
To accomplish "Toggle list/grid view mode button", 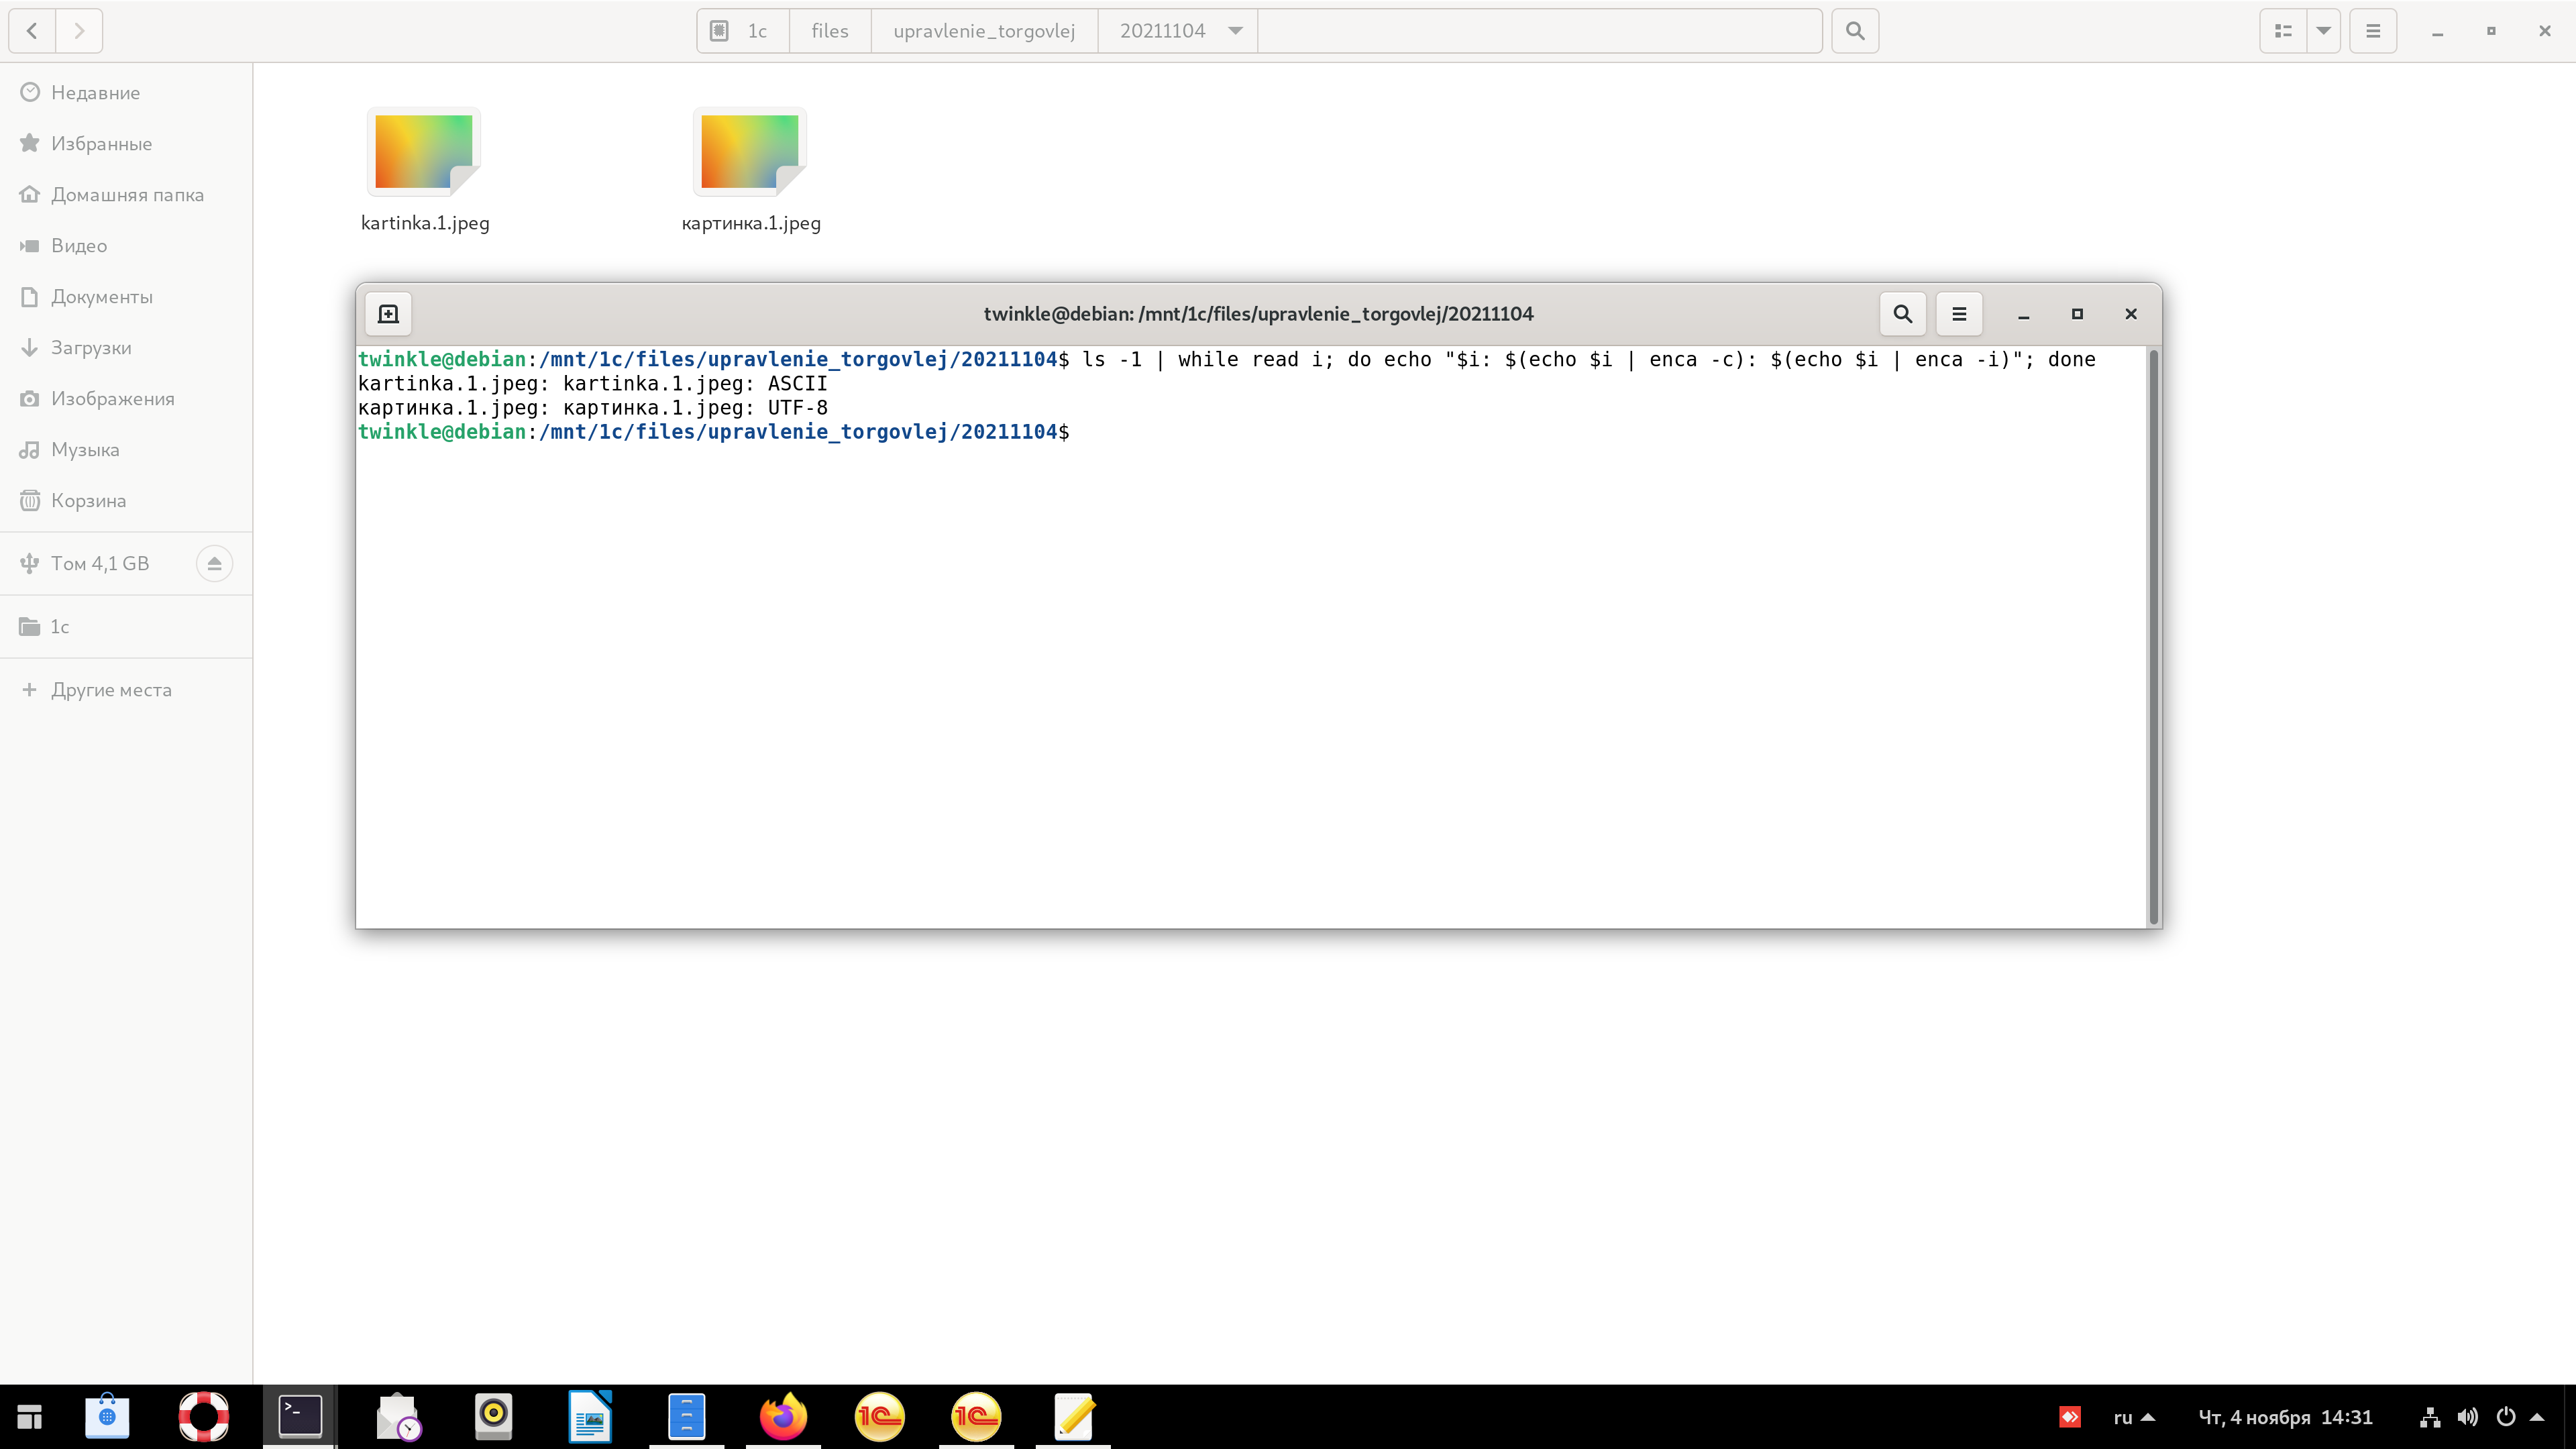I will (x=2283, y=31).
